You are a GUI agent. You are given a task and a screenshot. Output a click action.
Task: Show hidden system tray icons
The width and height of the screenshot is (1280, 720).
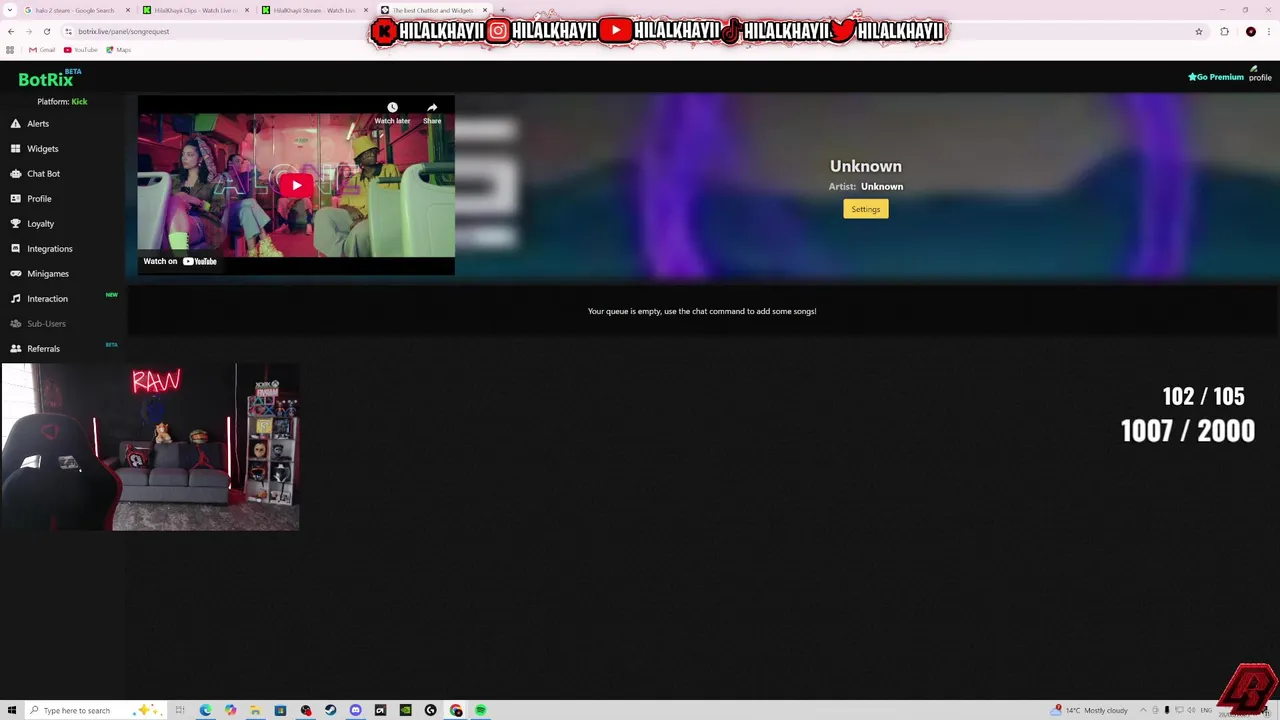pos(1143,710)
